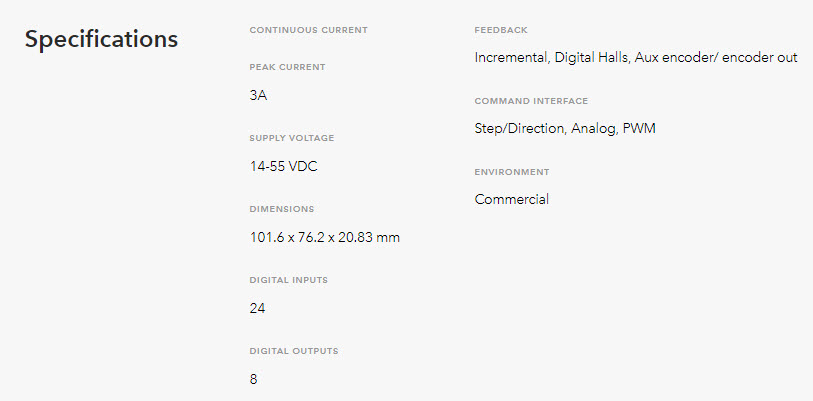Select the Continuous Current label
Image resolution: width=813 pixels, height=401 pixels.
[x=309, y=30]
